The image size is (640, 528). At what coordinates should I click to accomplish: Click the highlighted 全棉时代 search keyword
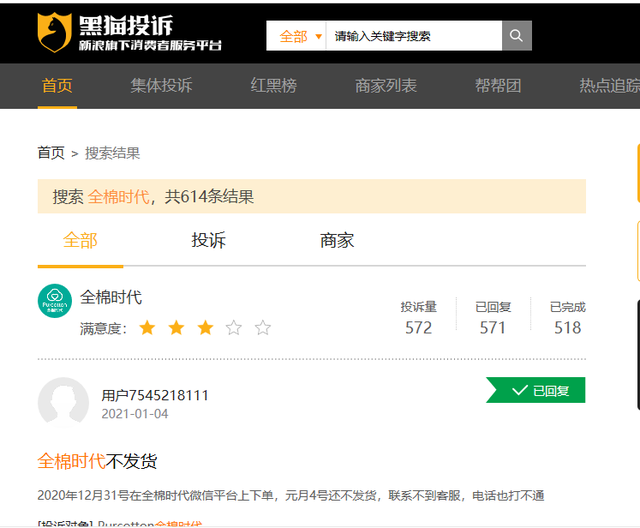click(x=118, y=197)
